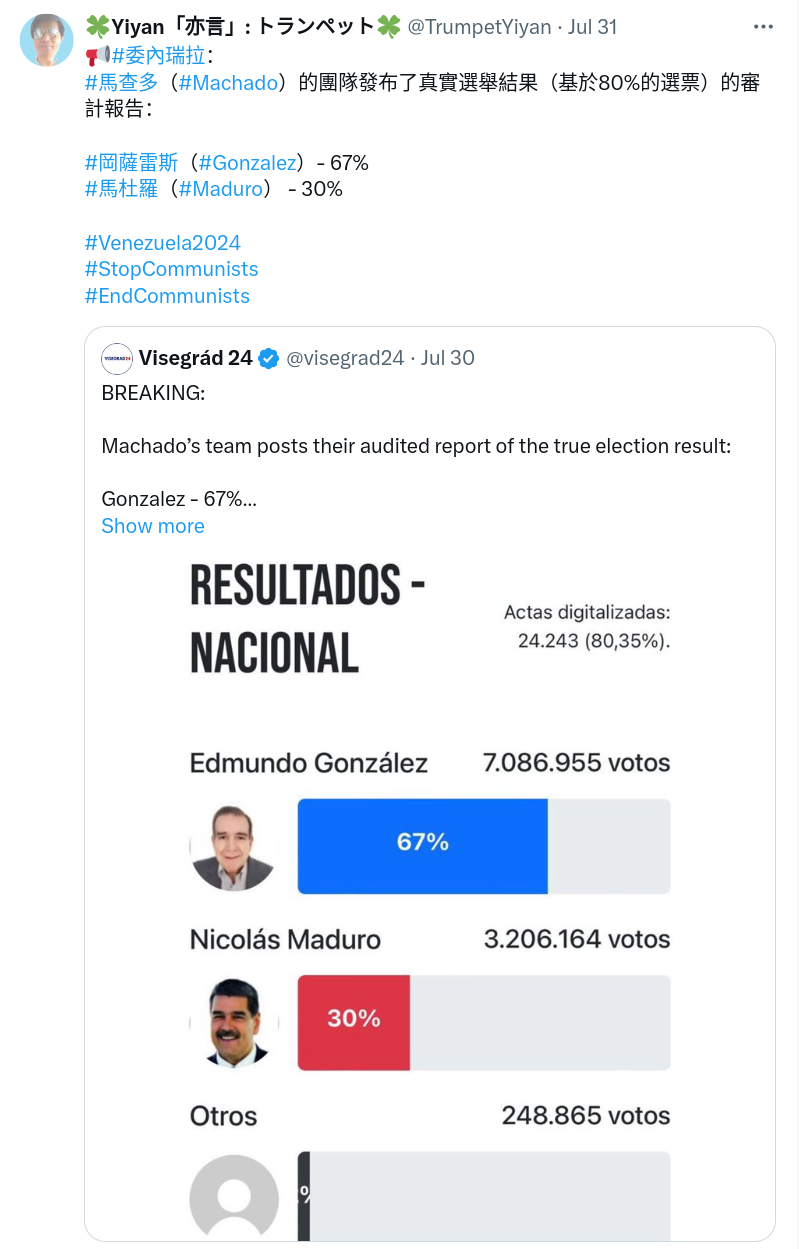Click the blue 67% result bar
The image size is (799, 1249).
tap(423, 846)
